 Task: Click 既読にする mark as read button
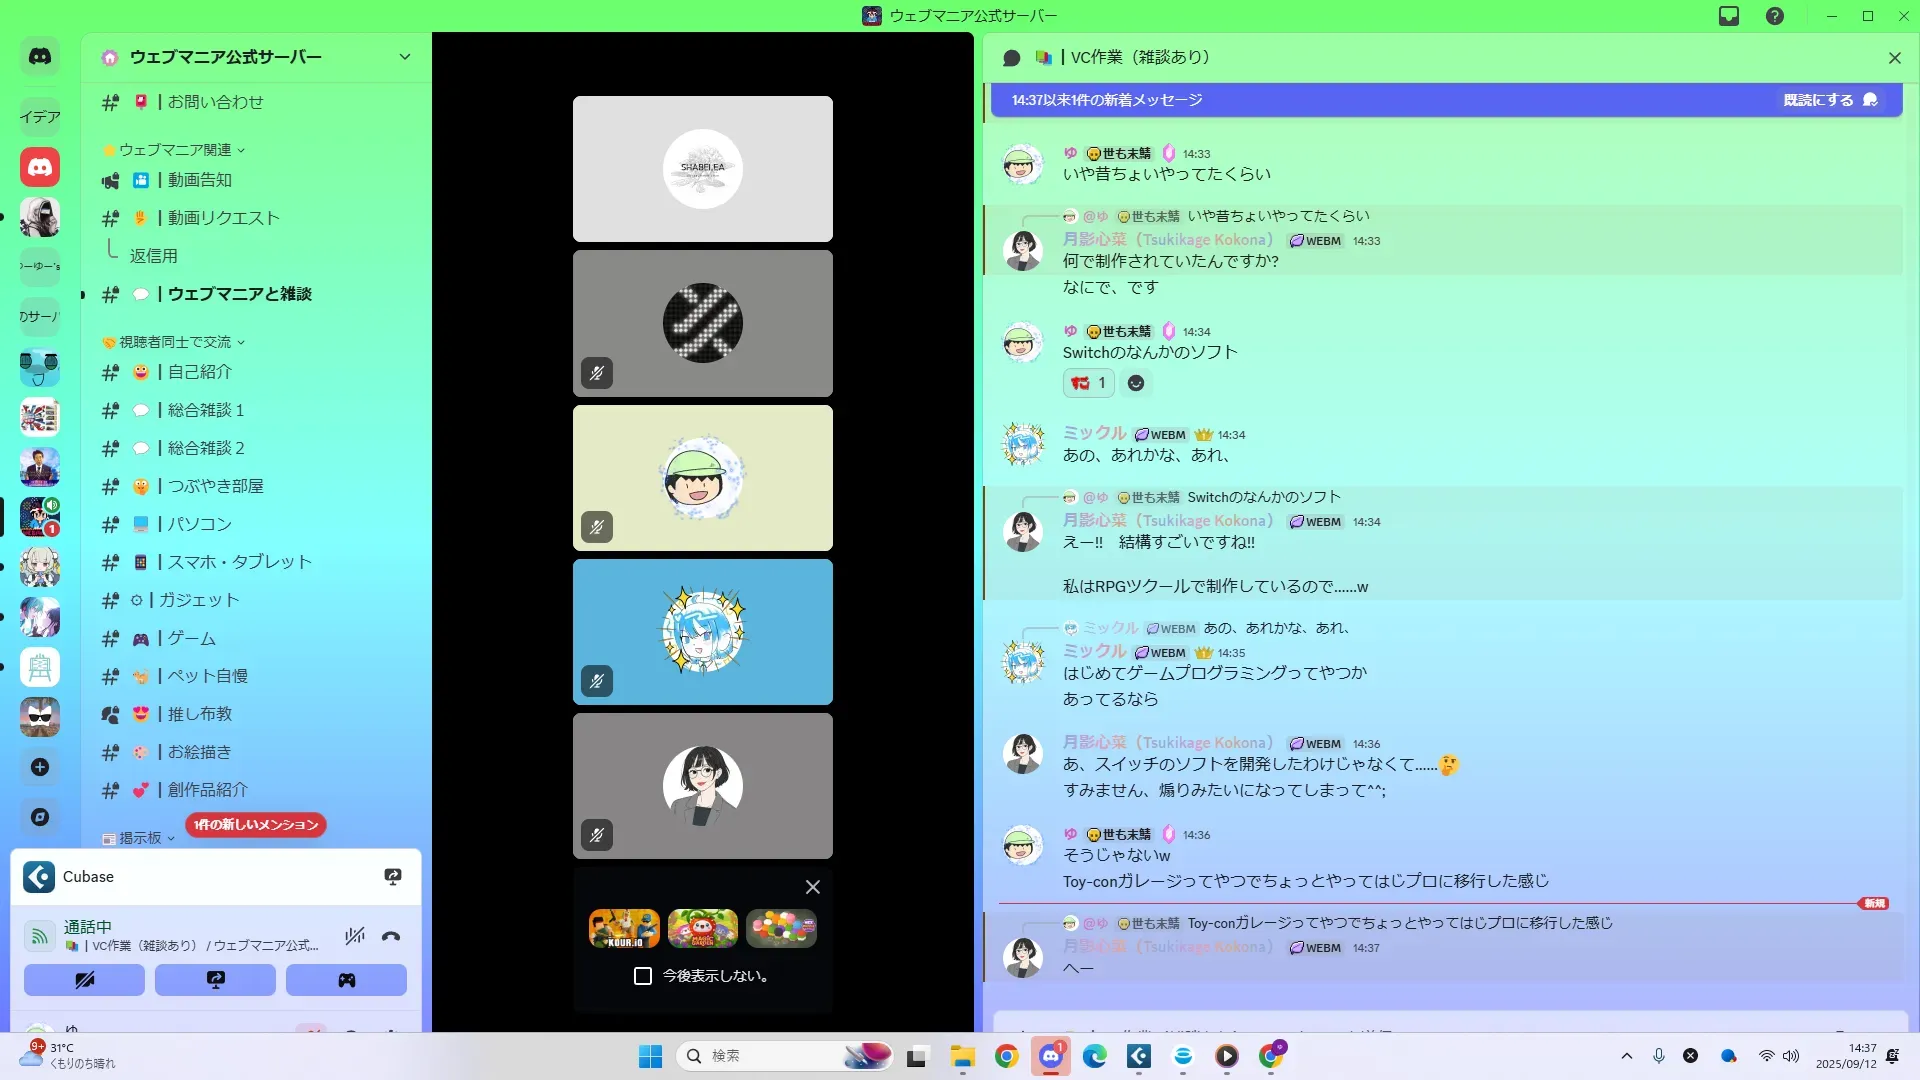1829,100
